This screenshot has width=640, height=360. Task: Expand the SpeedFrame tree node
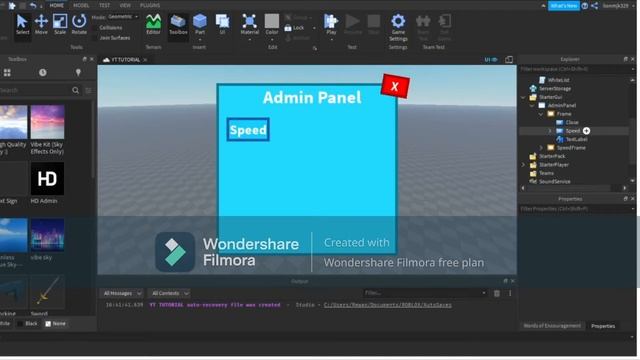click(541, 148)
